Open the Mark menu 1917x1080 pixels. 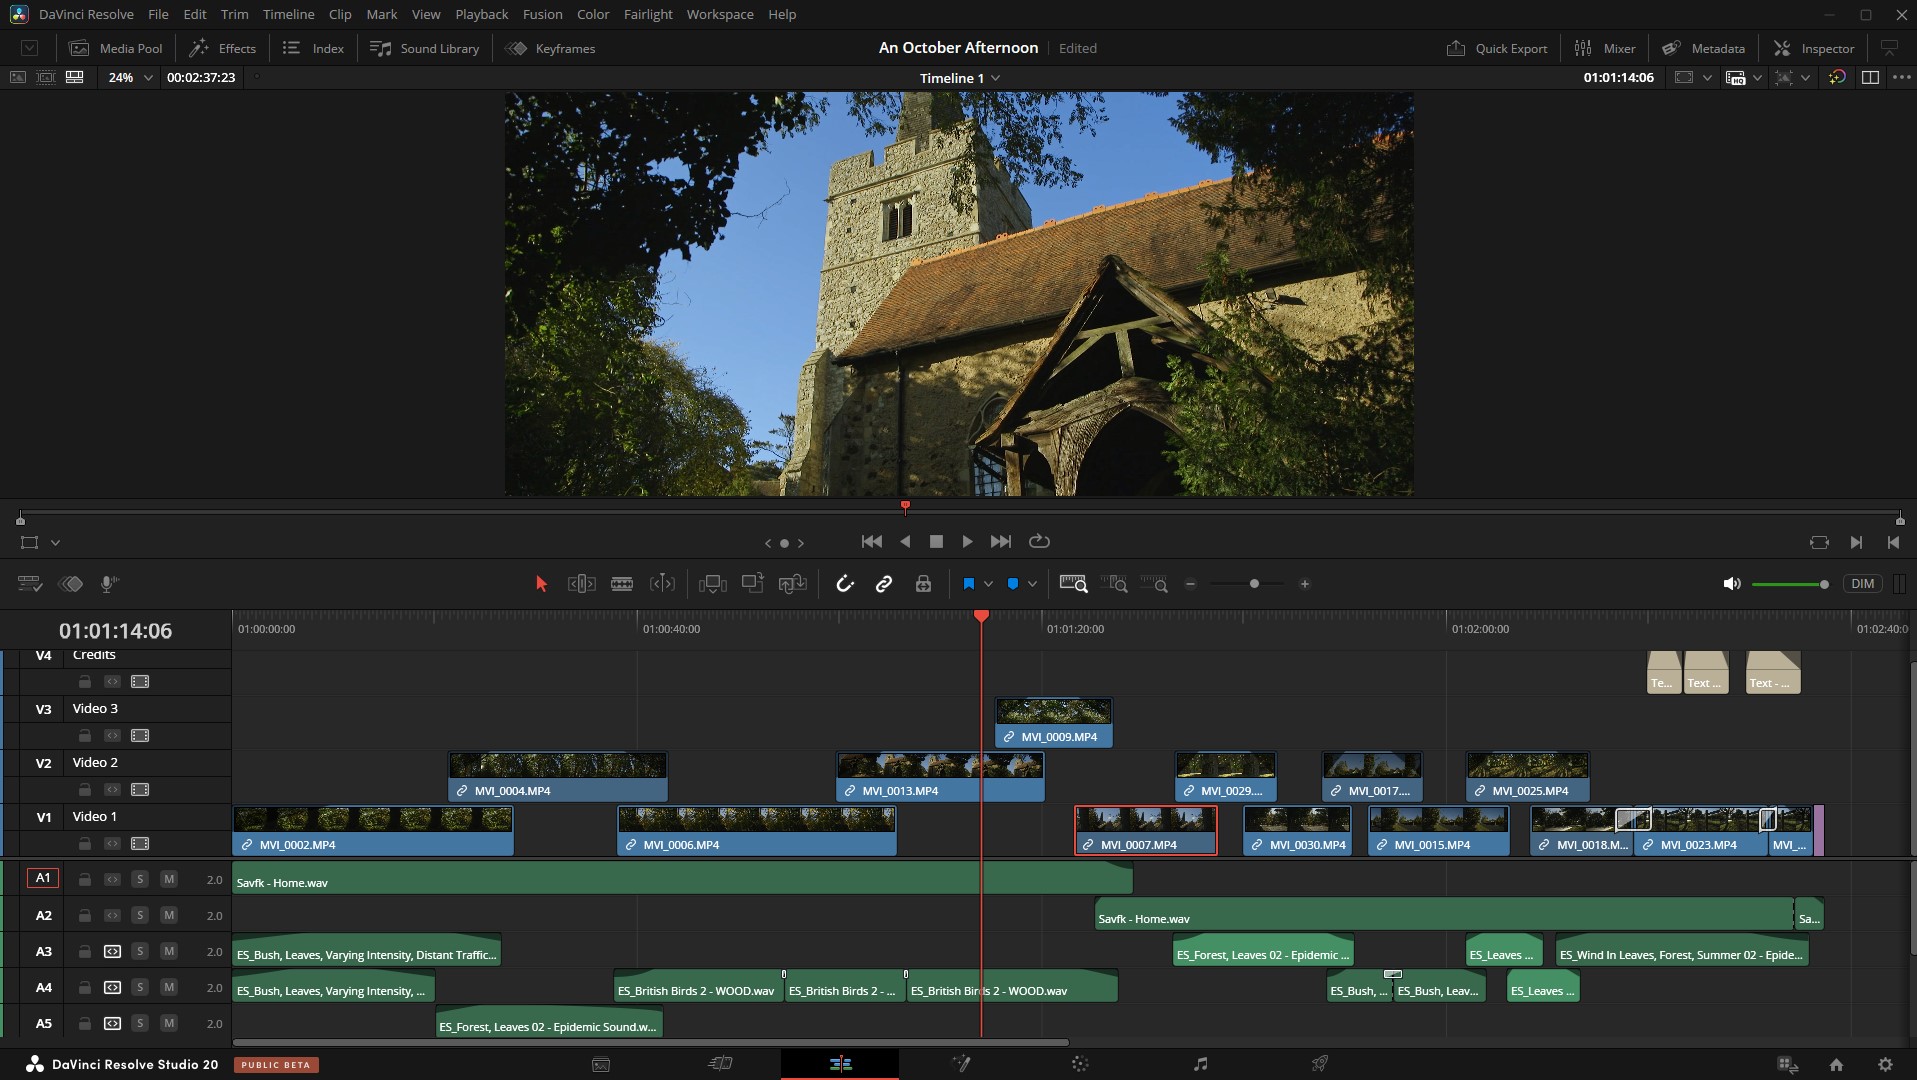tap(382, 14)
